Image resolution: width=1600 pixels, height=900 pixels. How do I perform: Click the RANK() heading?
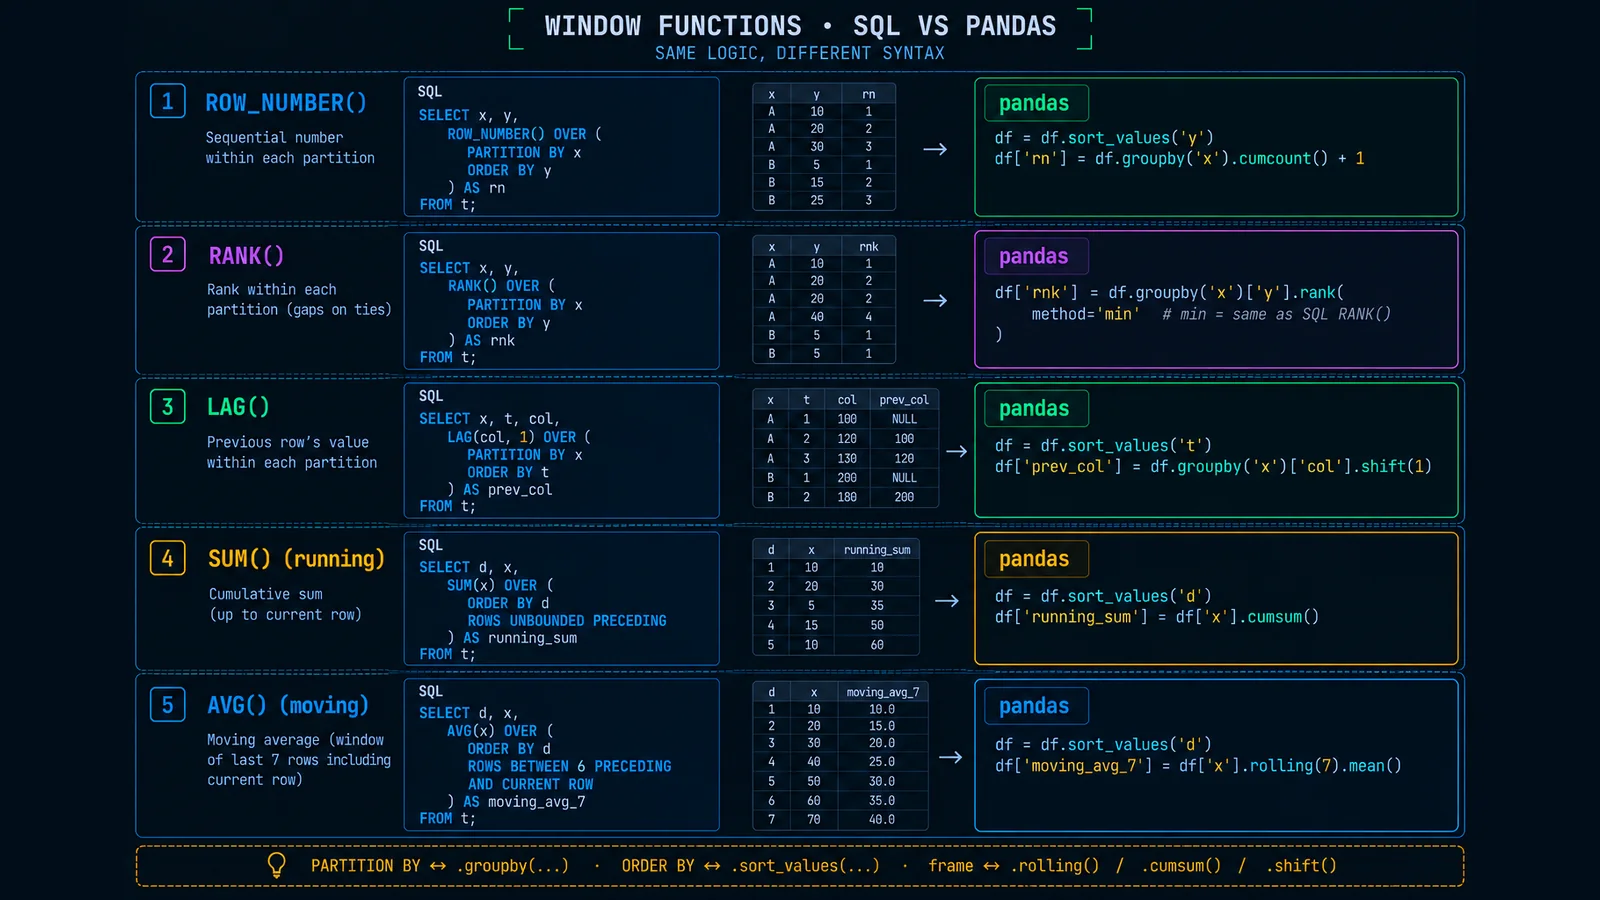[x=246, y=256]
